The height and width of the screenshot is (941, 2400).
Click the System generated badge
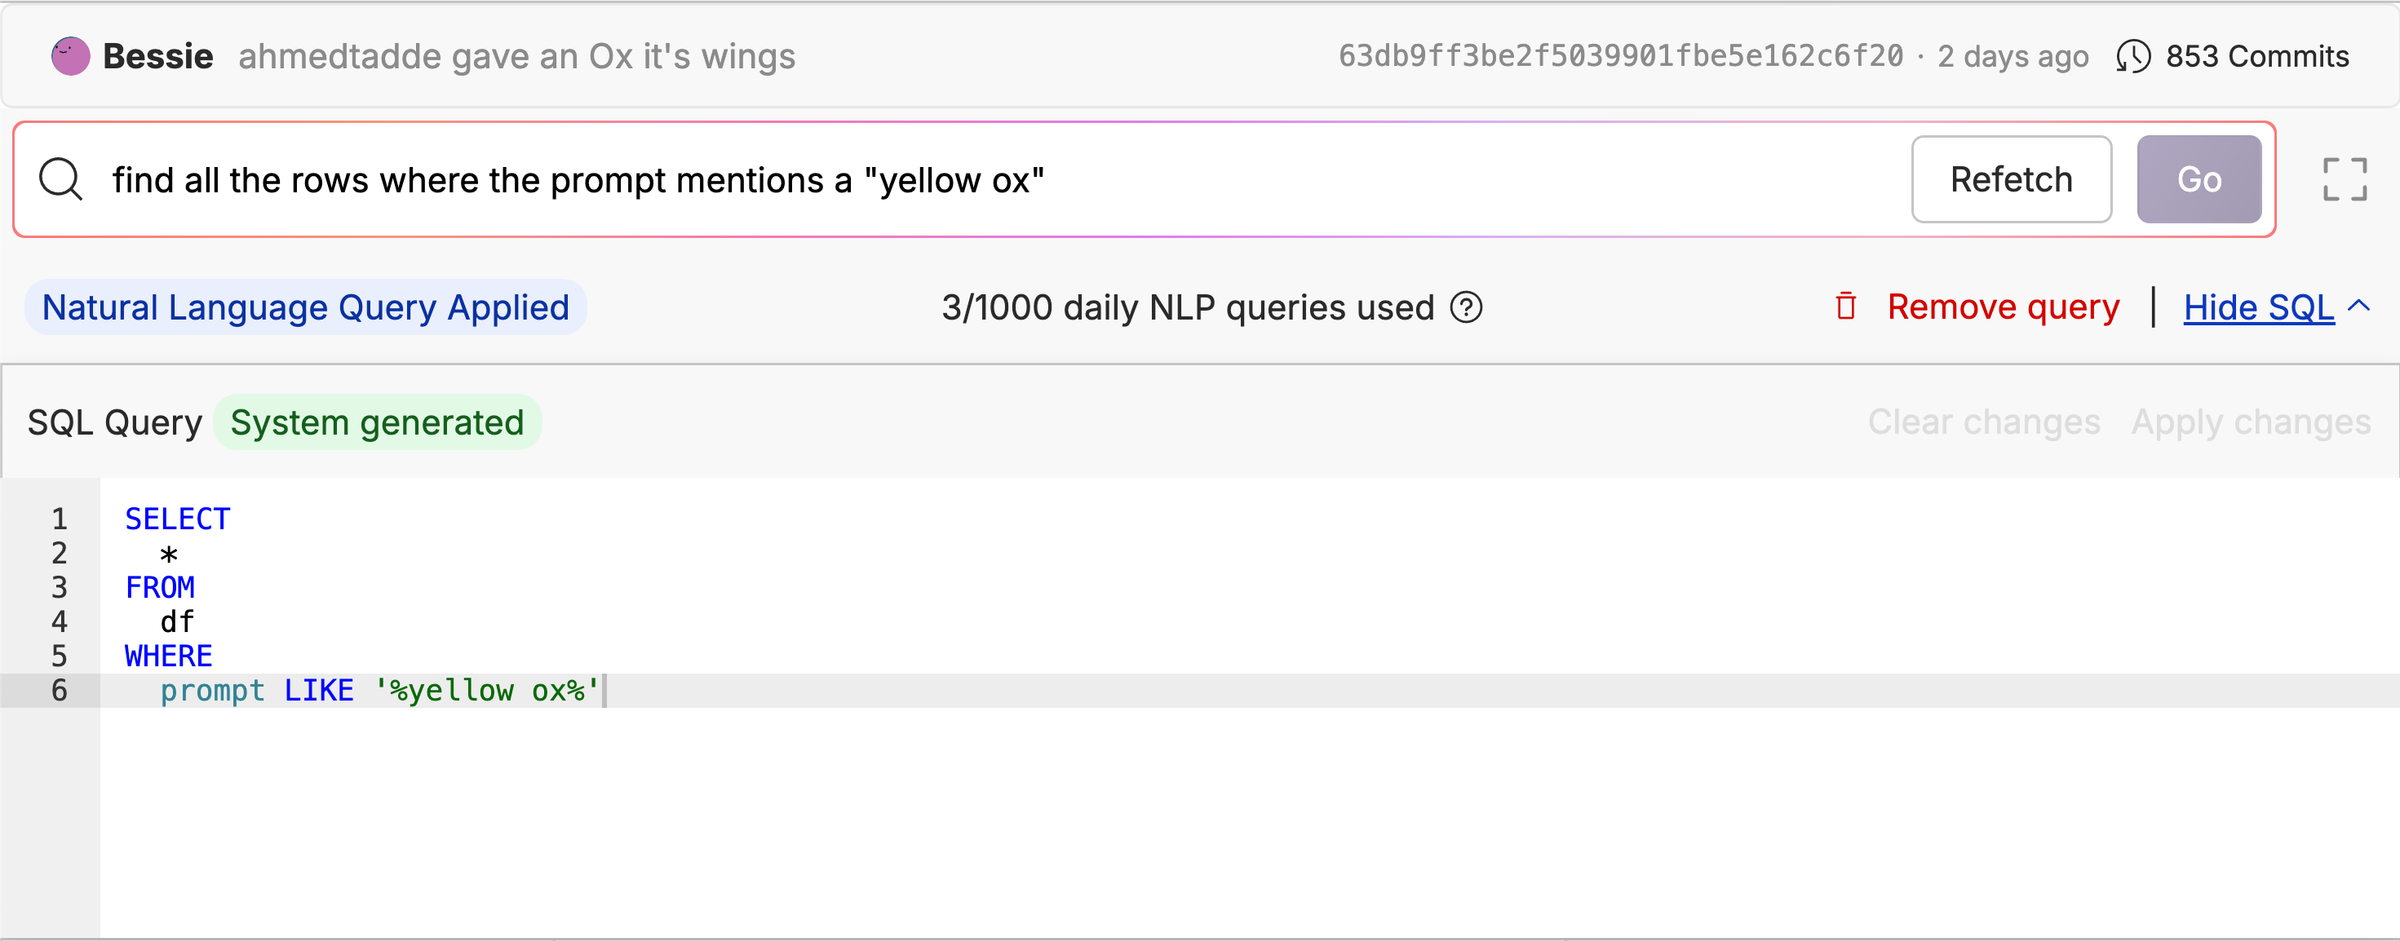[377, 421]
